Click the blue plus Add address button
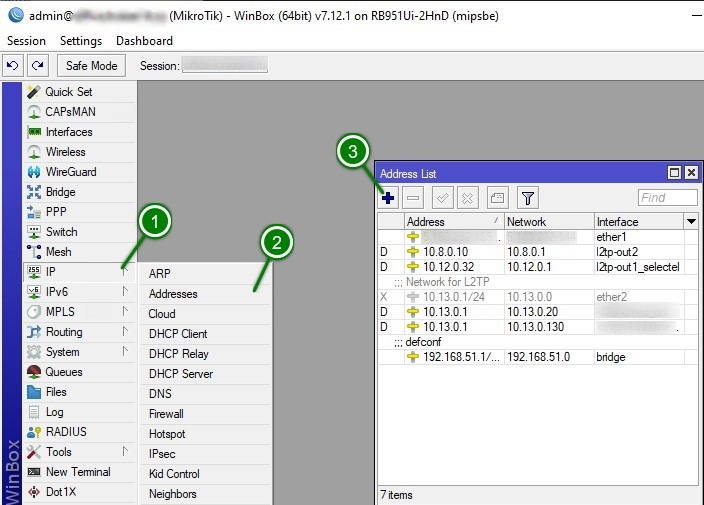 [389, 198]
